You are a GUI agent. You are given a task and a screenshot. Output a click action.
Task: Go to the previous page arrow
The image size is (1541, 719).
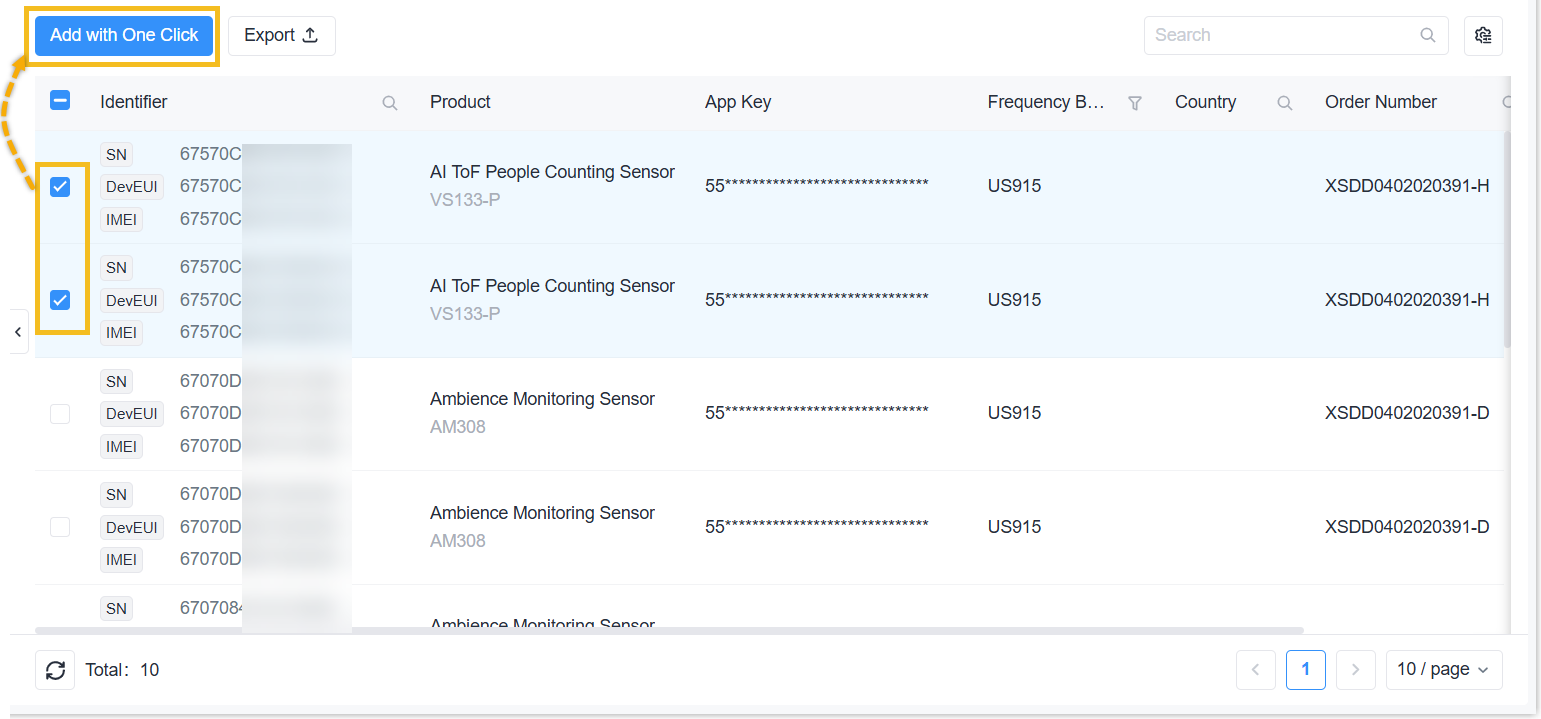(x=1256, y=670)
